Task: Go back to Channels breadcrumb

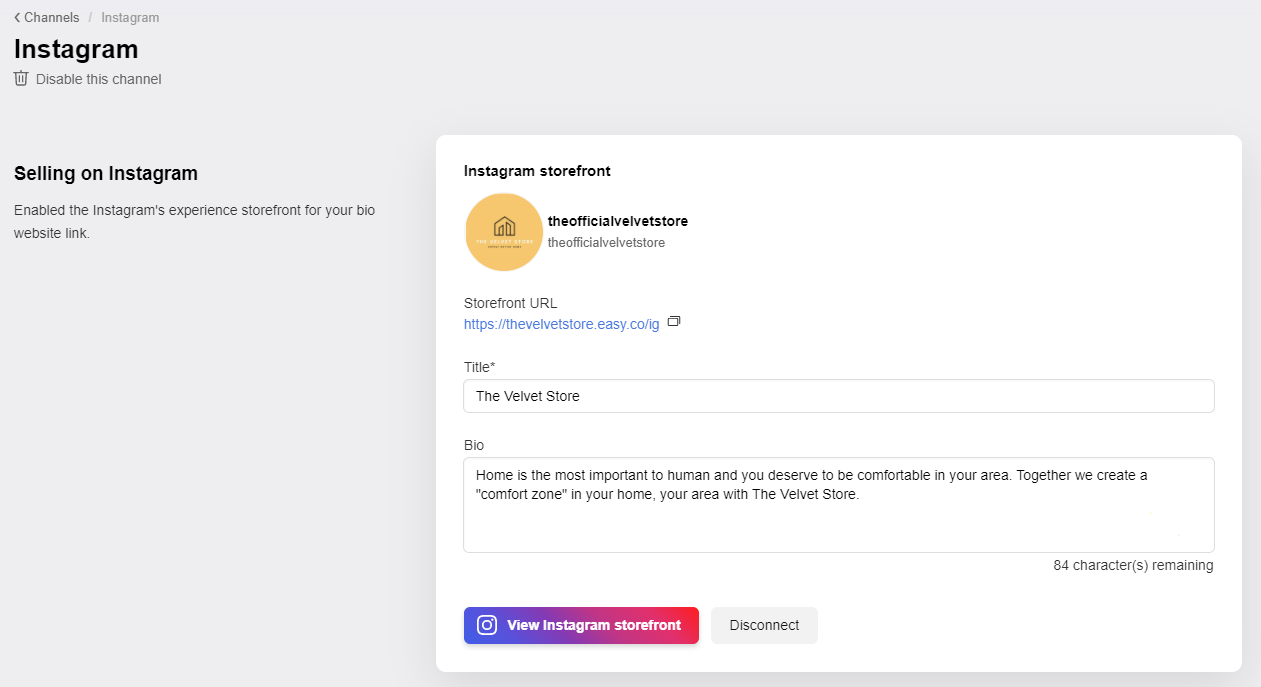Action: point(46,17)
